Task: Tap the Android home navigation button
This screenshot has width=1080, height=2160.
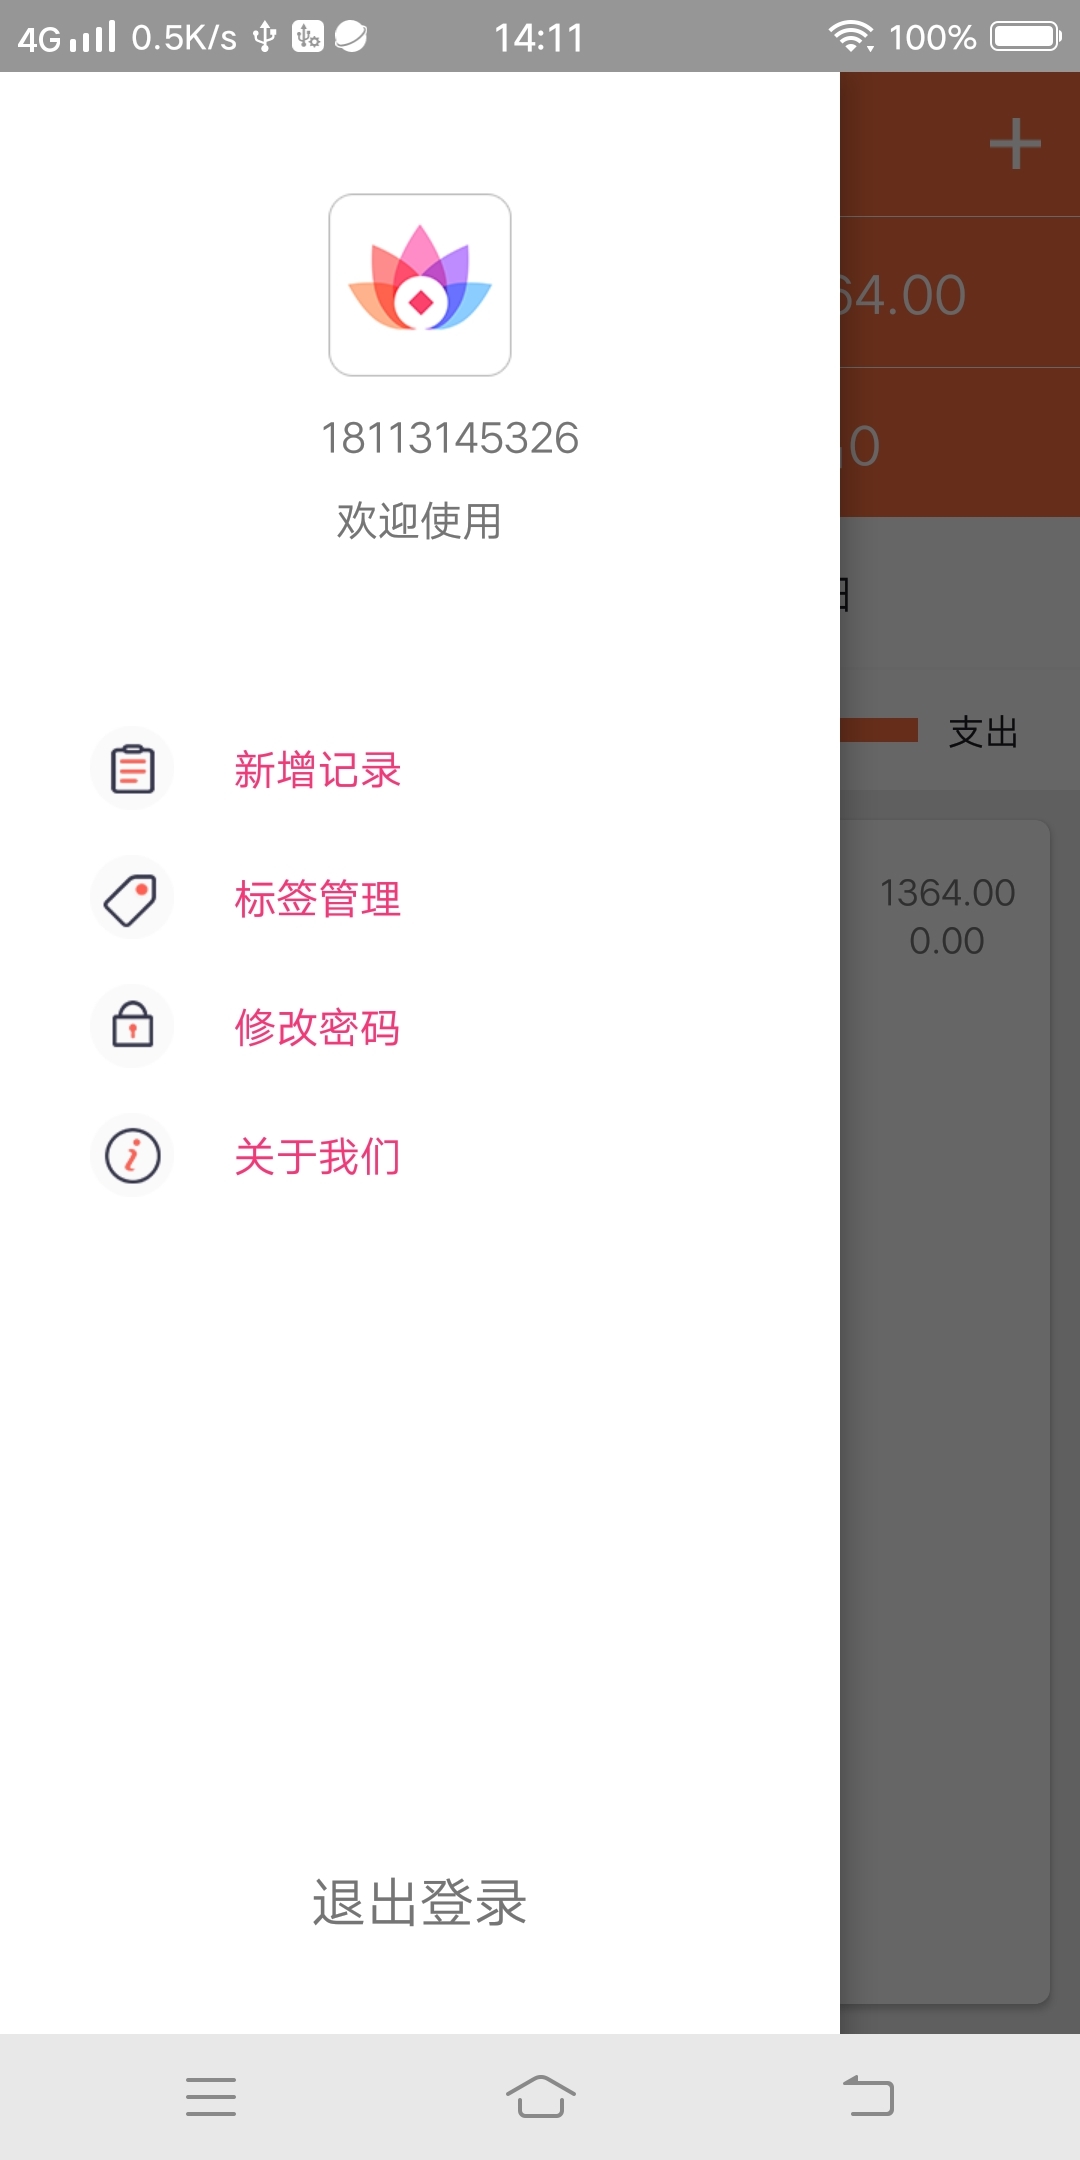Action: coord(540,2096)
